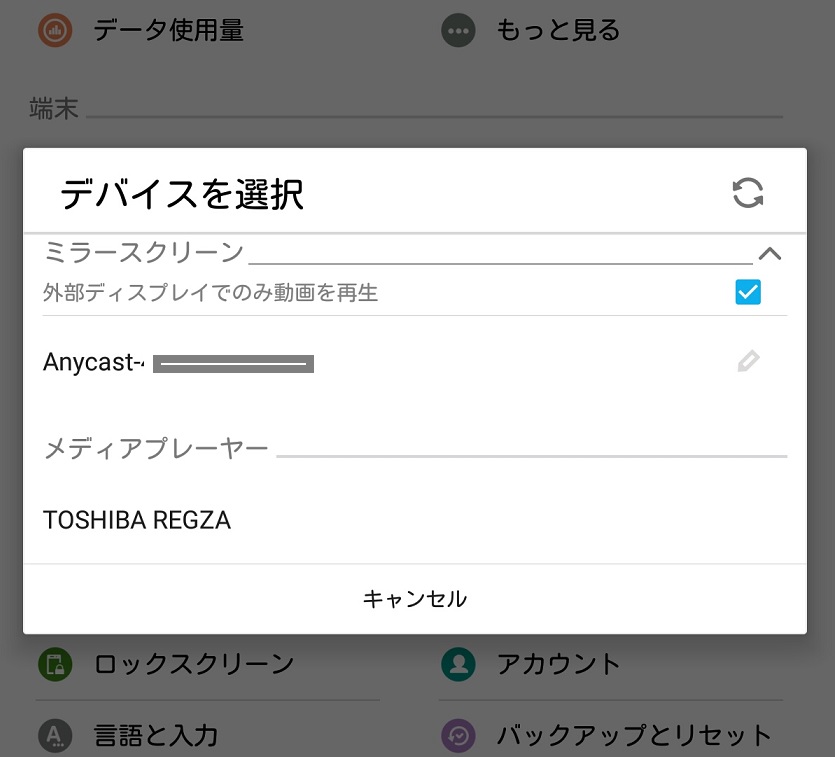Uncheck 外部ディスプレイでのみ動画を再生 checkbox
The image size is (835, 757).
pyautogui.click(x=748, y=292)
